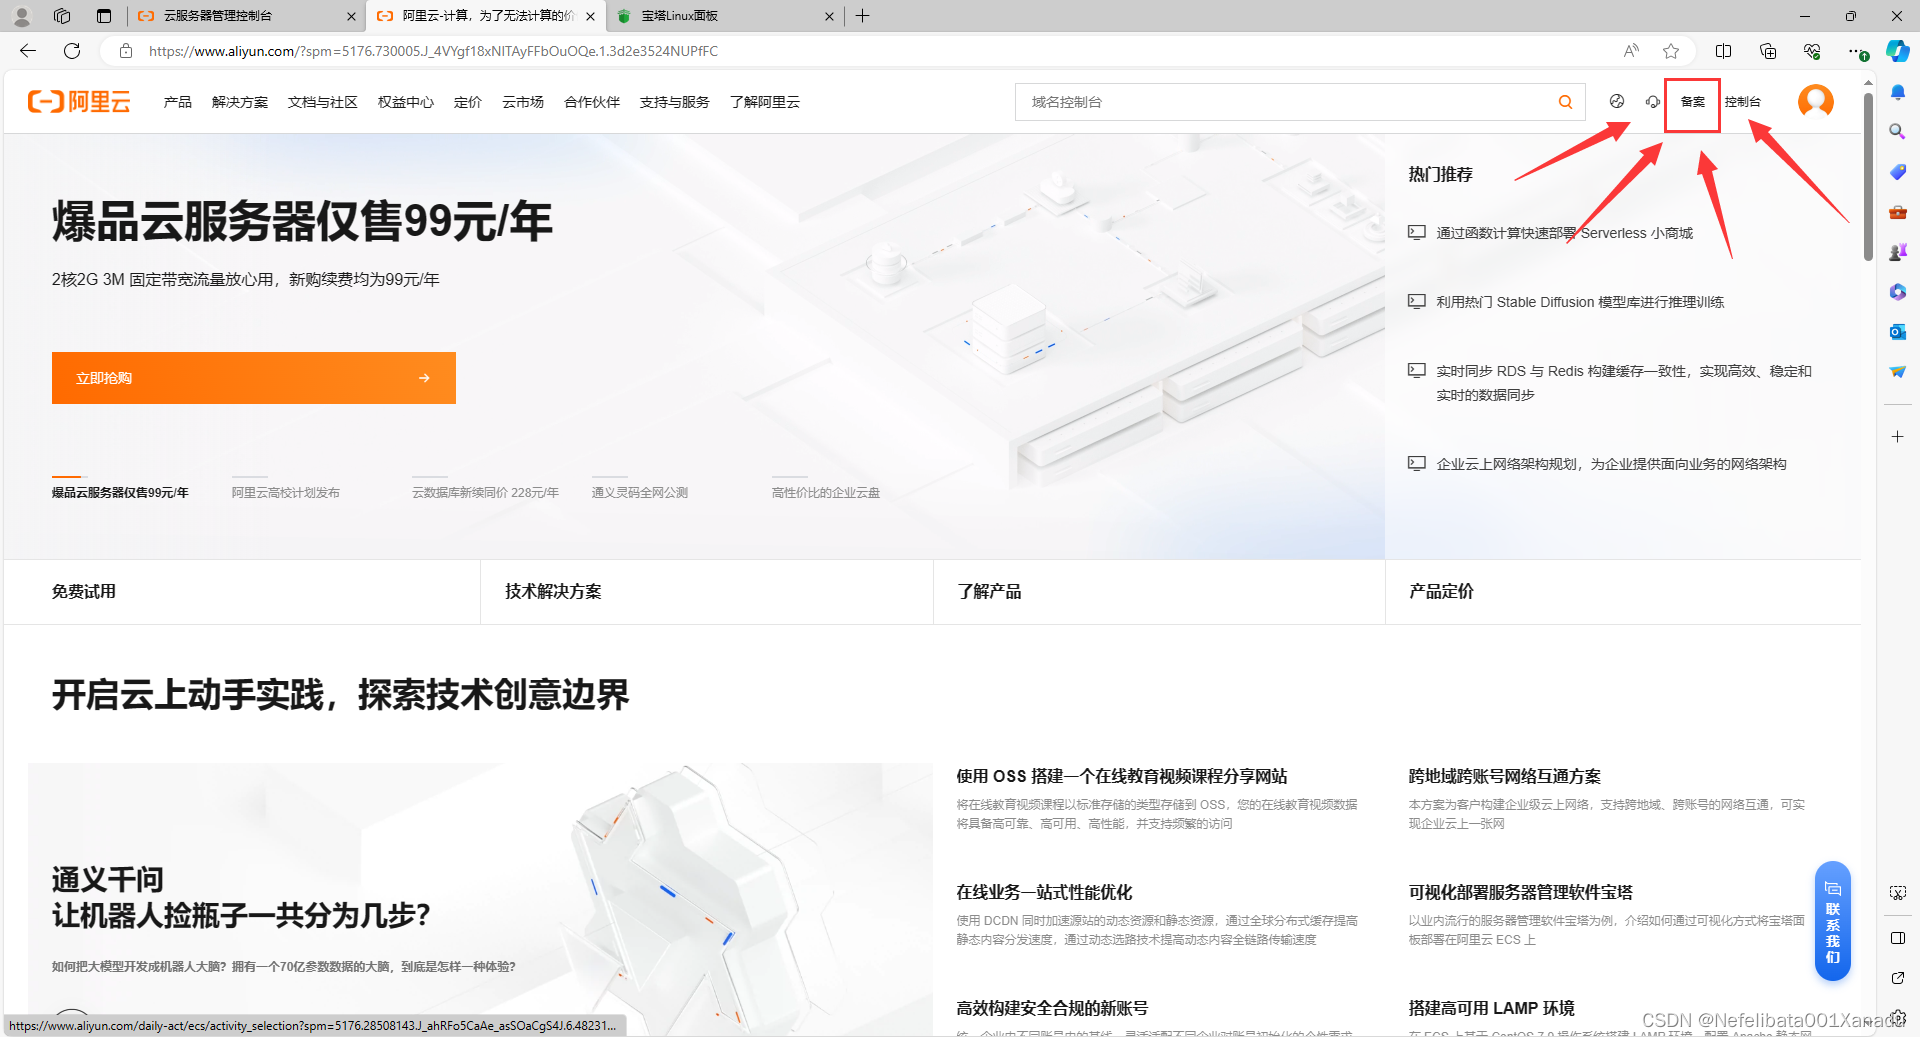Open the Collections icon
1920x1037 pixels.
click(x=1768, y=51)
